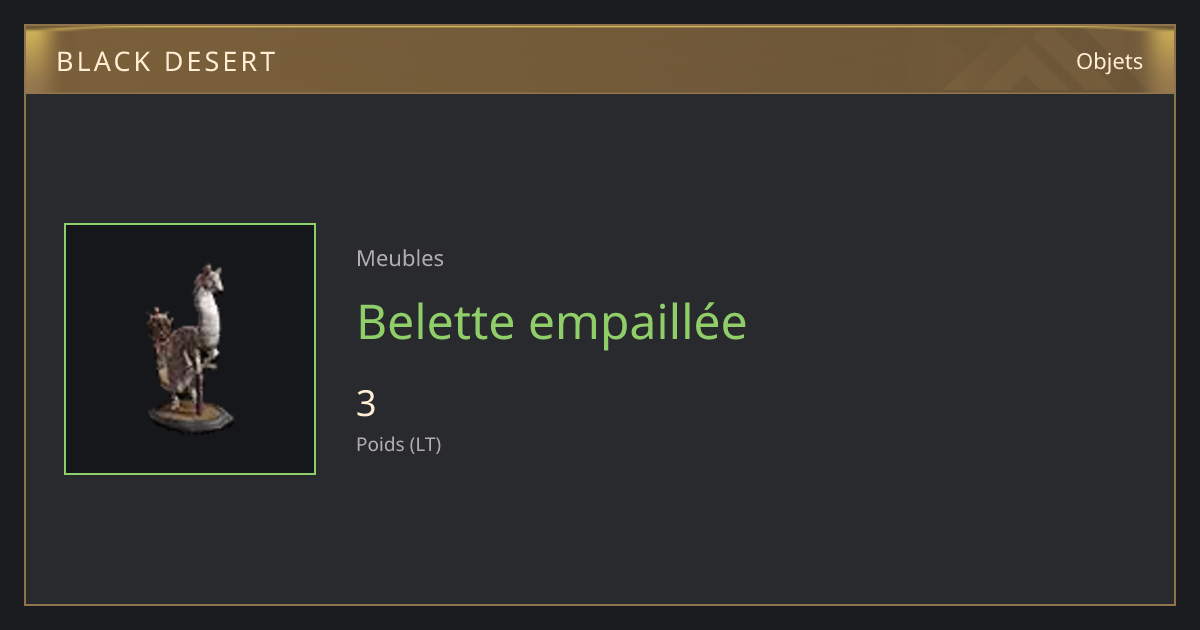
Task: Click the word BLACK in the header
Action: (x=100, y=62)
